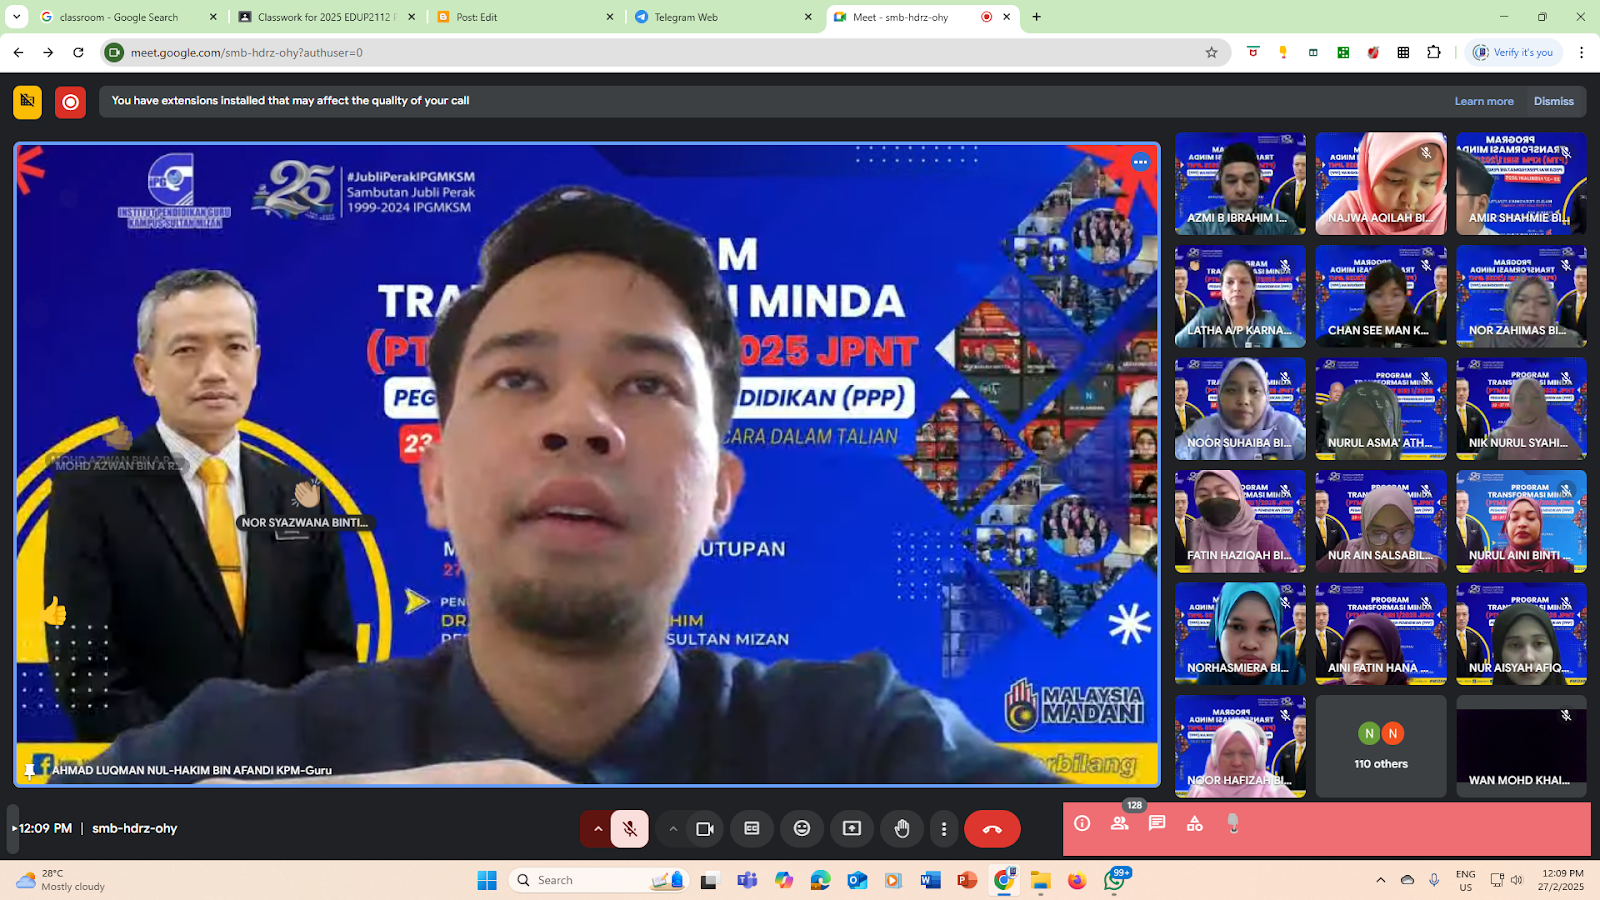
Task: Go back to the previous page
Action: click(x=18, y=52)
